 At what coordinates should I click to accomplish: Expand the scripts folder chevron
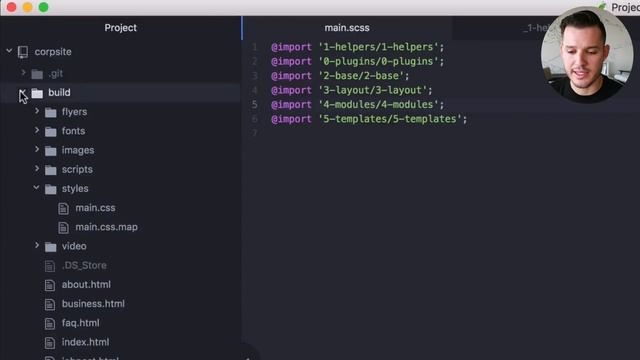click(37, 169)
